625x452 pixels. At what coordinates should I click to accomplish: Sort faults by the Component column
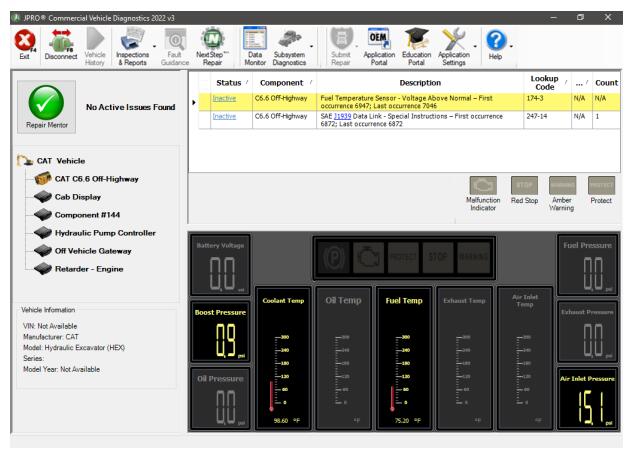285,83
